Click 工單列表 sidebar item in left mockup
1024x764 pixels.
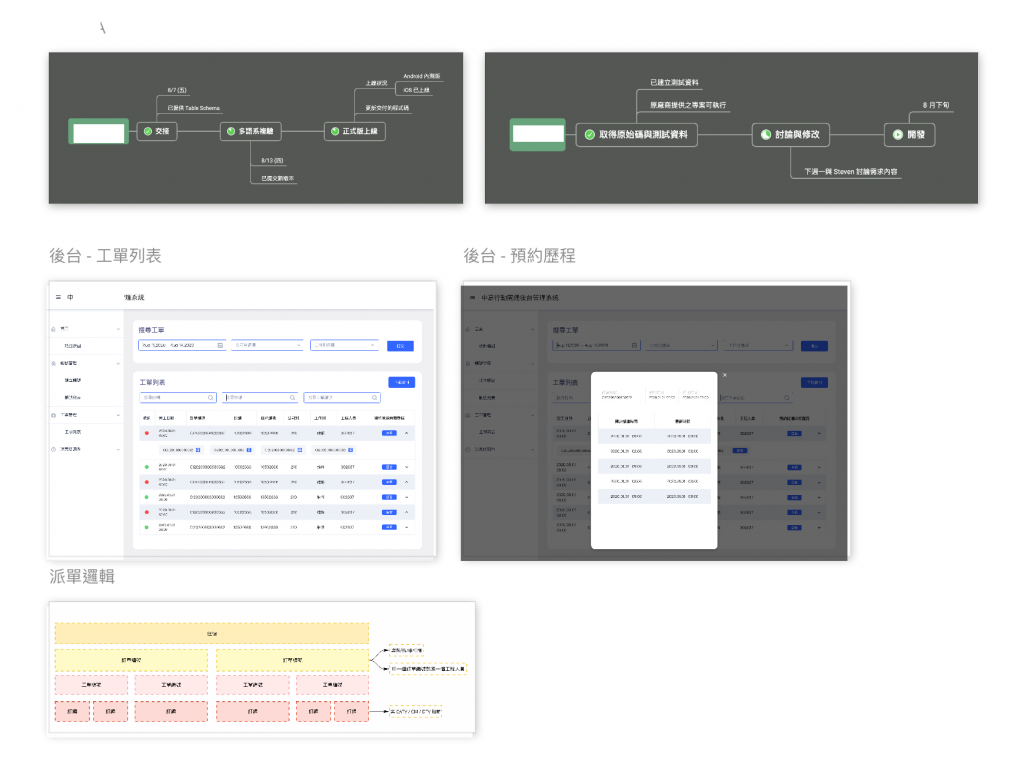[x=72, y=432]
